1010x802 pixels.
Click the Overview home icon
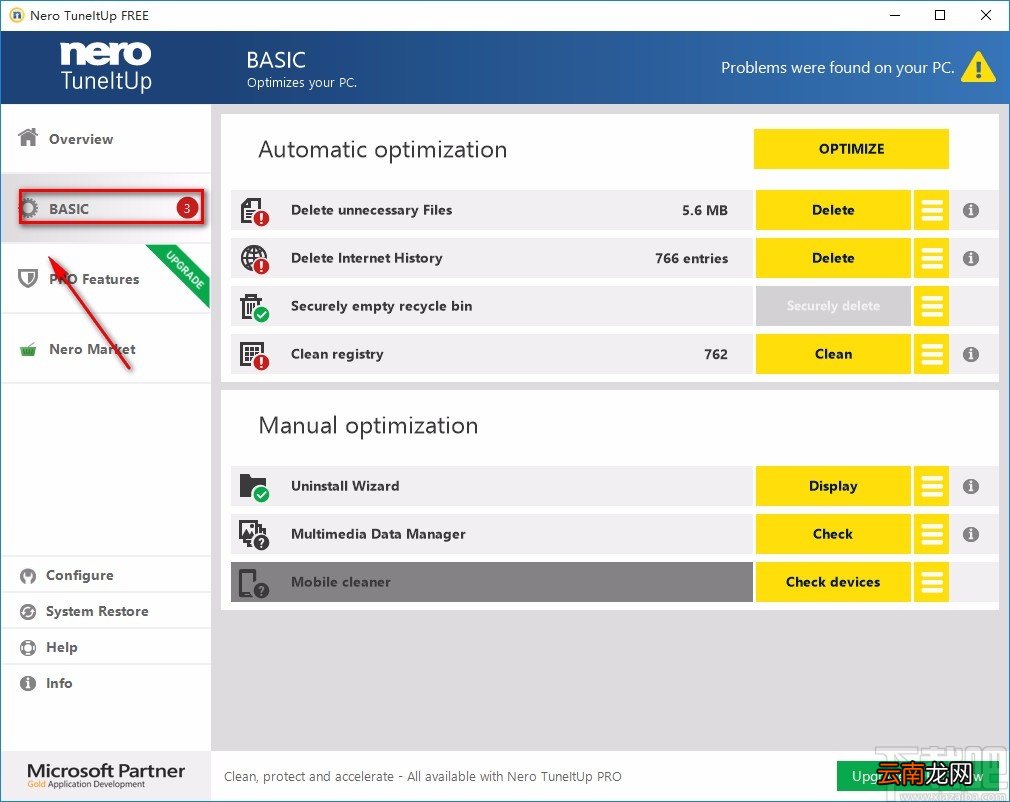tap(28, 137)
